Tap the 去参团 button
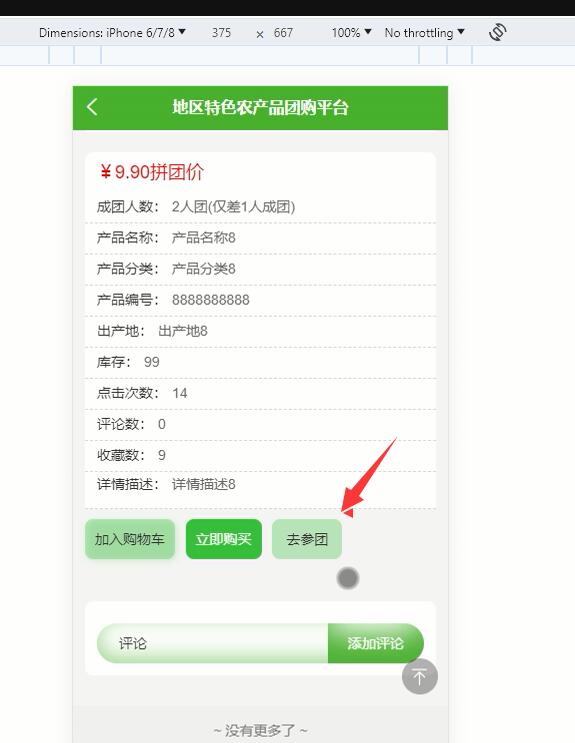The image size is (575, 743). click(307, 539)
